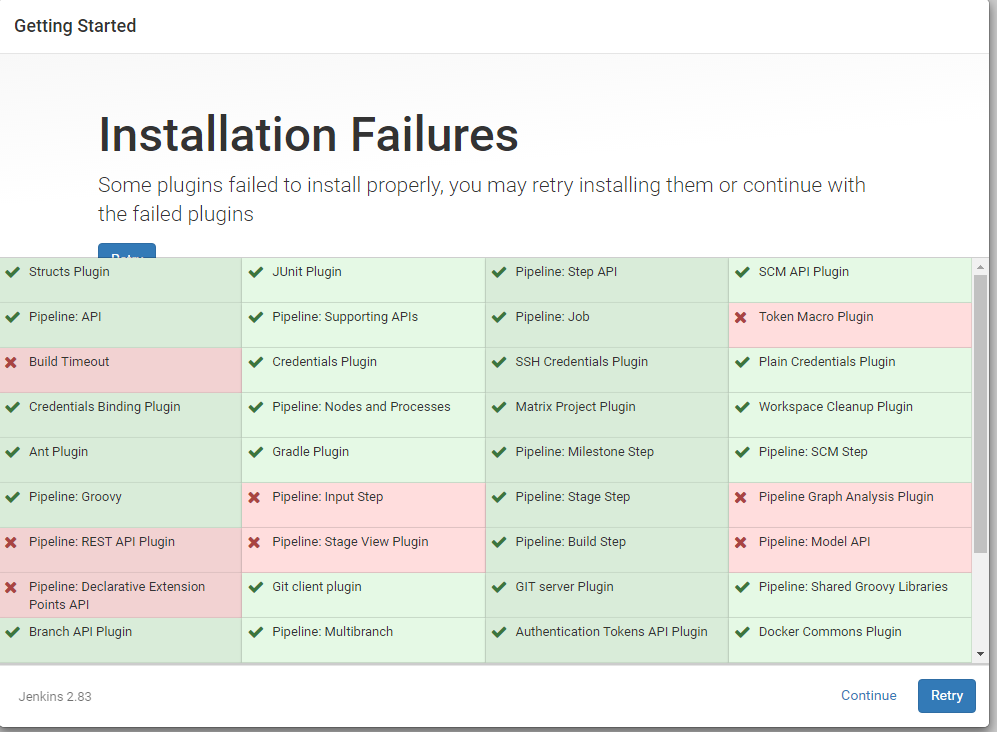Viewport: 997px width, 732px height.
Task: Click the green check next to Docker Commons Plugin
Action: pos(740,632)
